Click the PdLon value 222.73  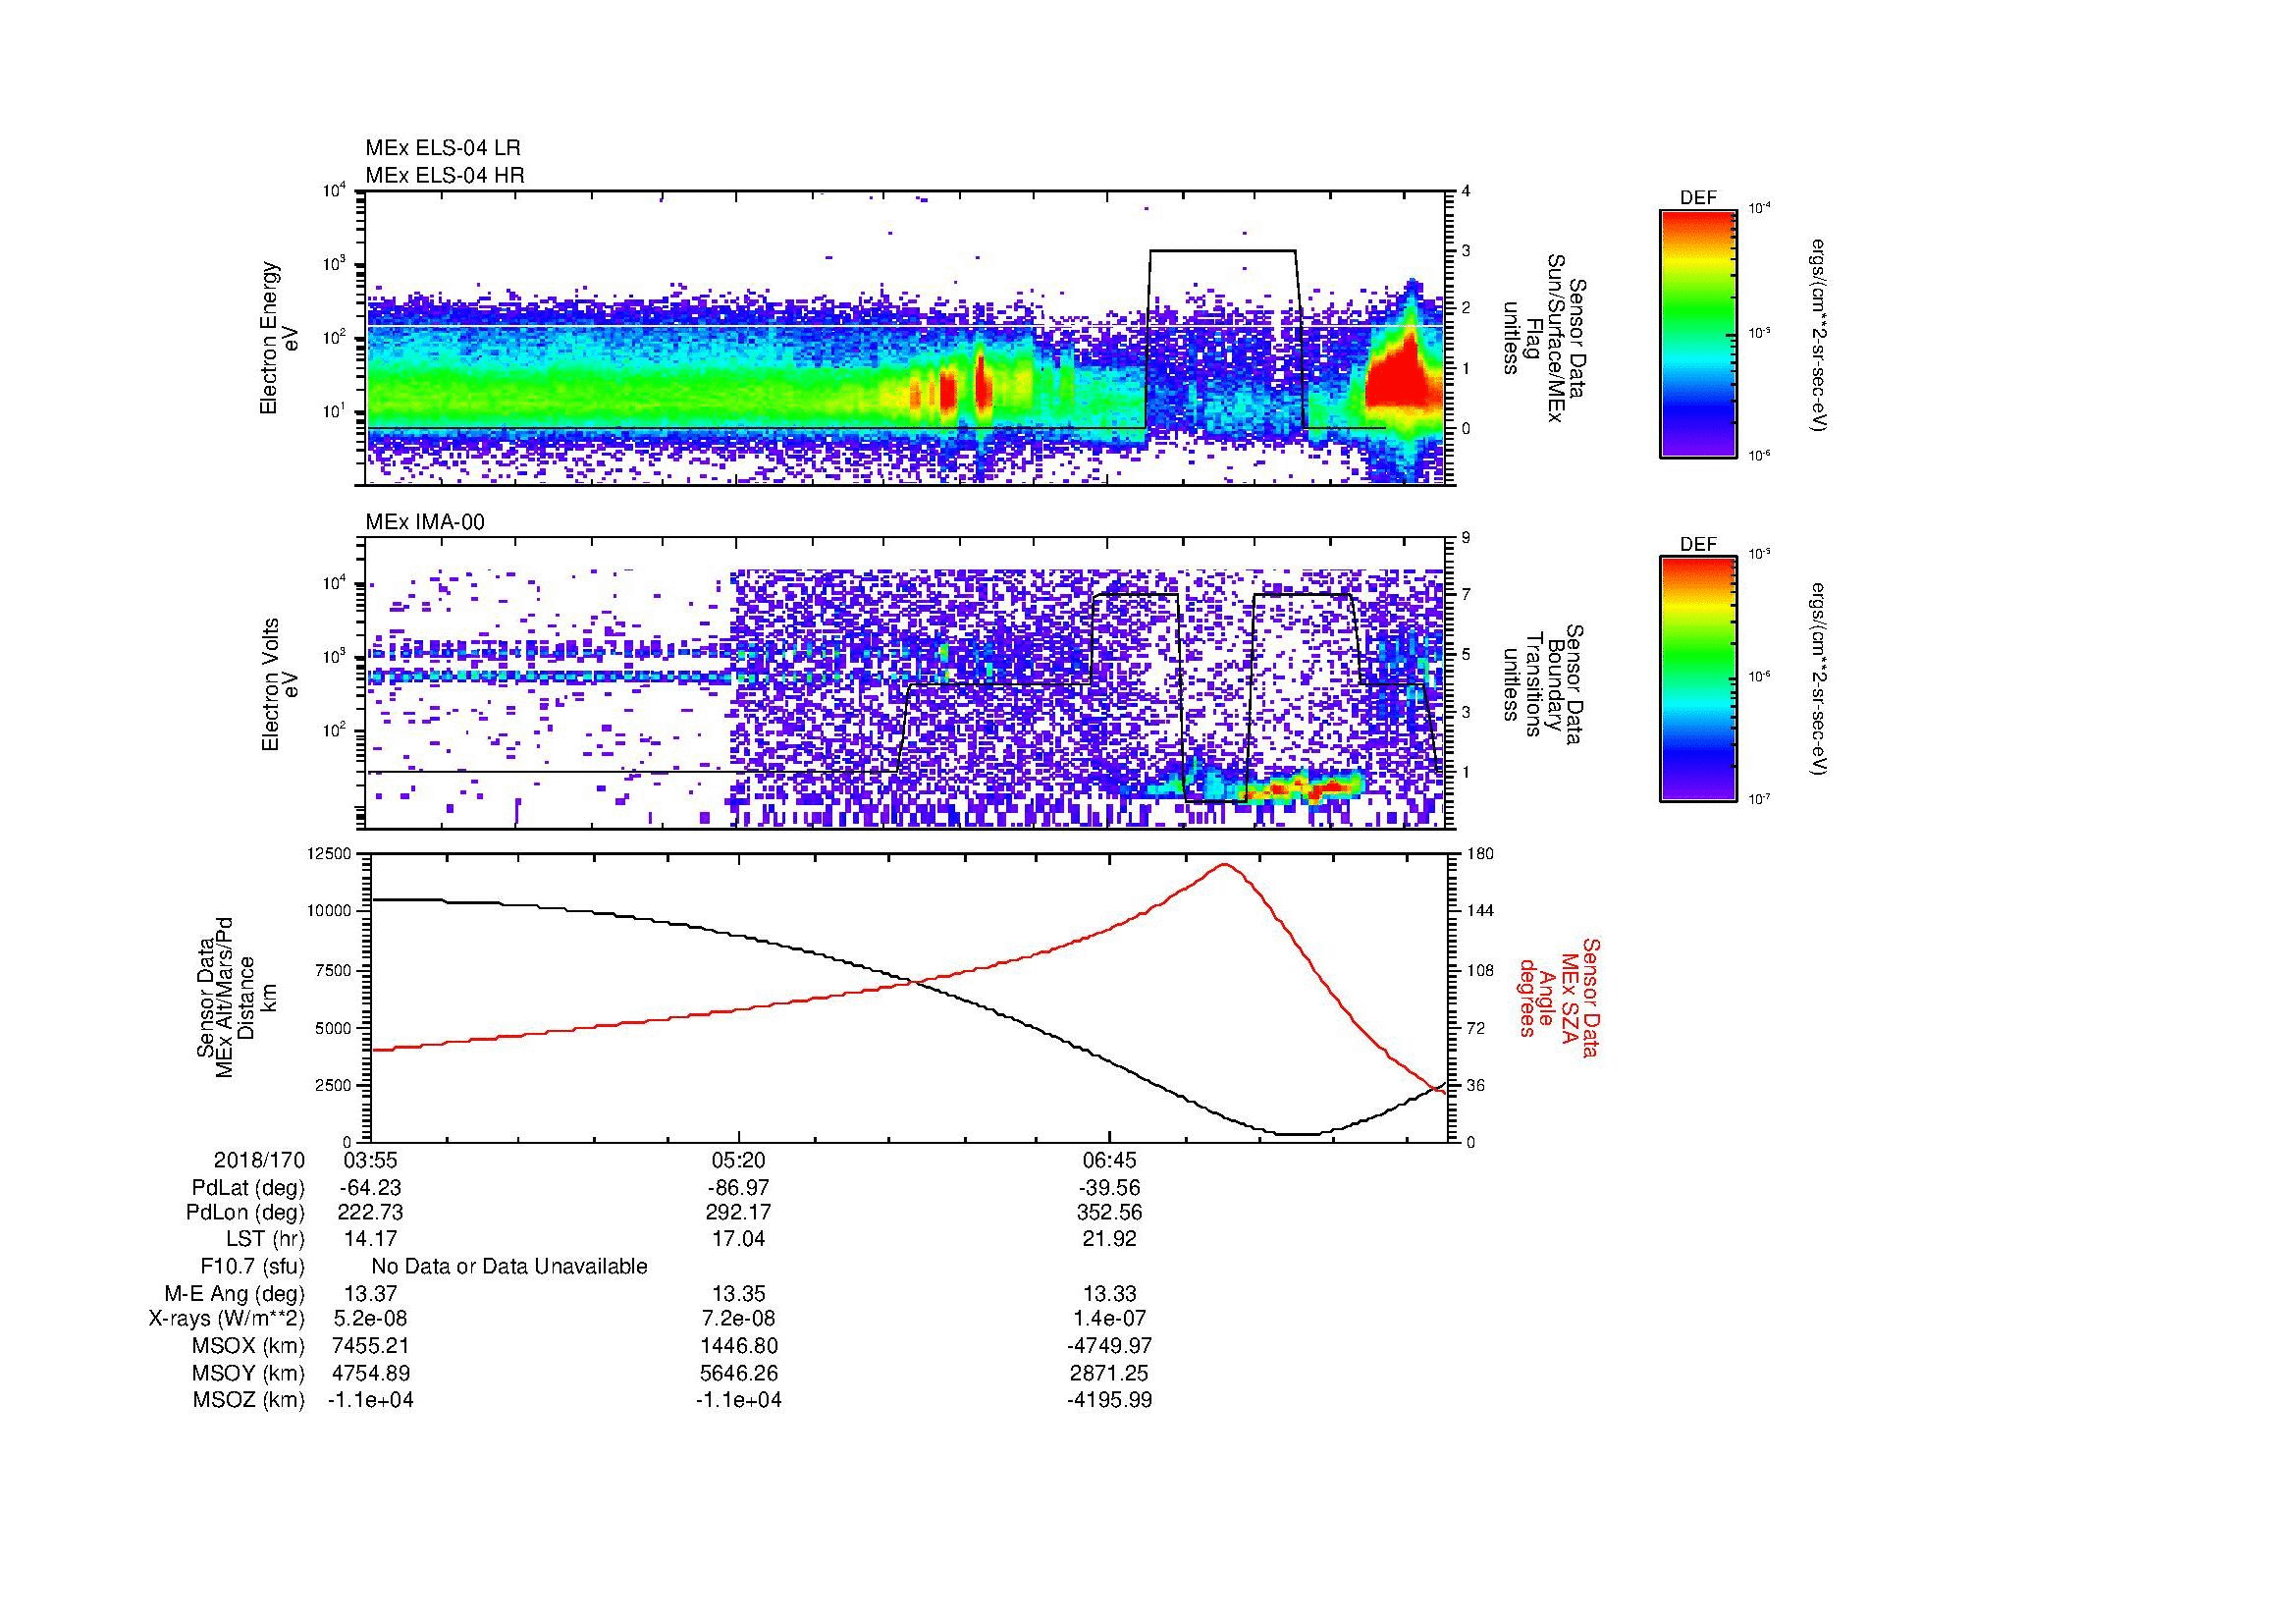[x=371, y=1213]
